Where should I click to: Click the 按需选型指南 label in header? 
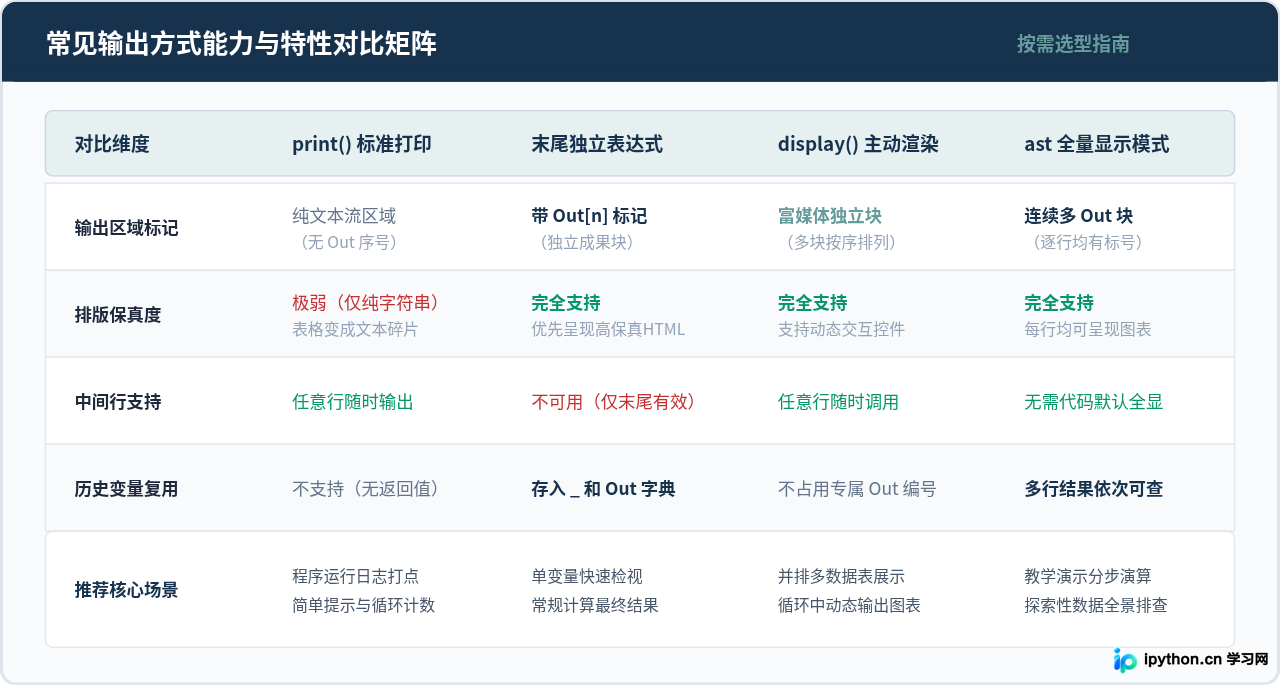(x=1073, y=44)
